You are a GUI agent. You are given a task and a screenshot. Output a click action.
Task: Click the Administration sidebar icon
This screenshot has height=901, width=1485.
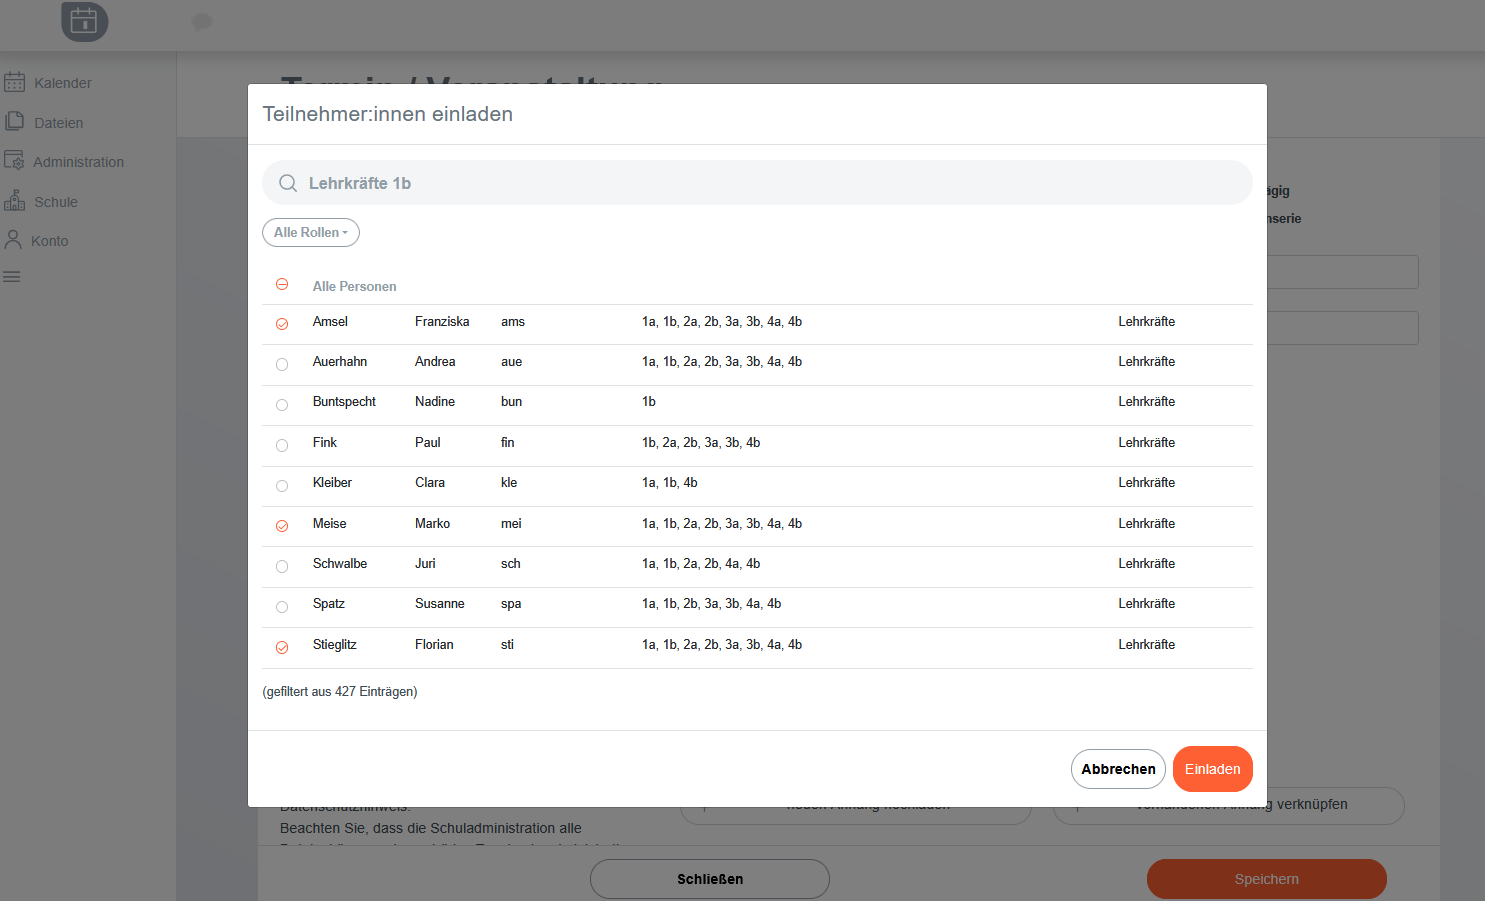pos(14,161)
